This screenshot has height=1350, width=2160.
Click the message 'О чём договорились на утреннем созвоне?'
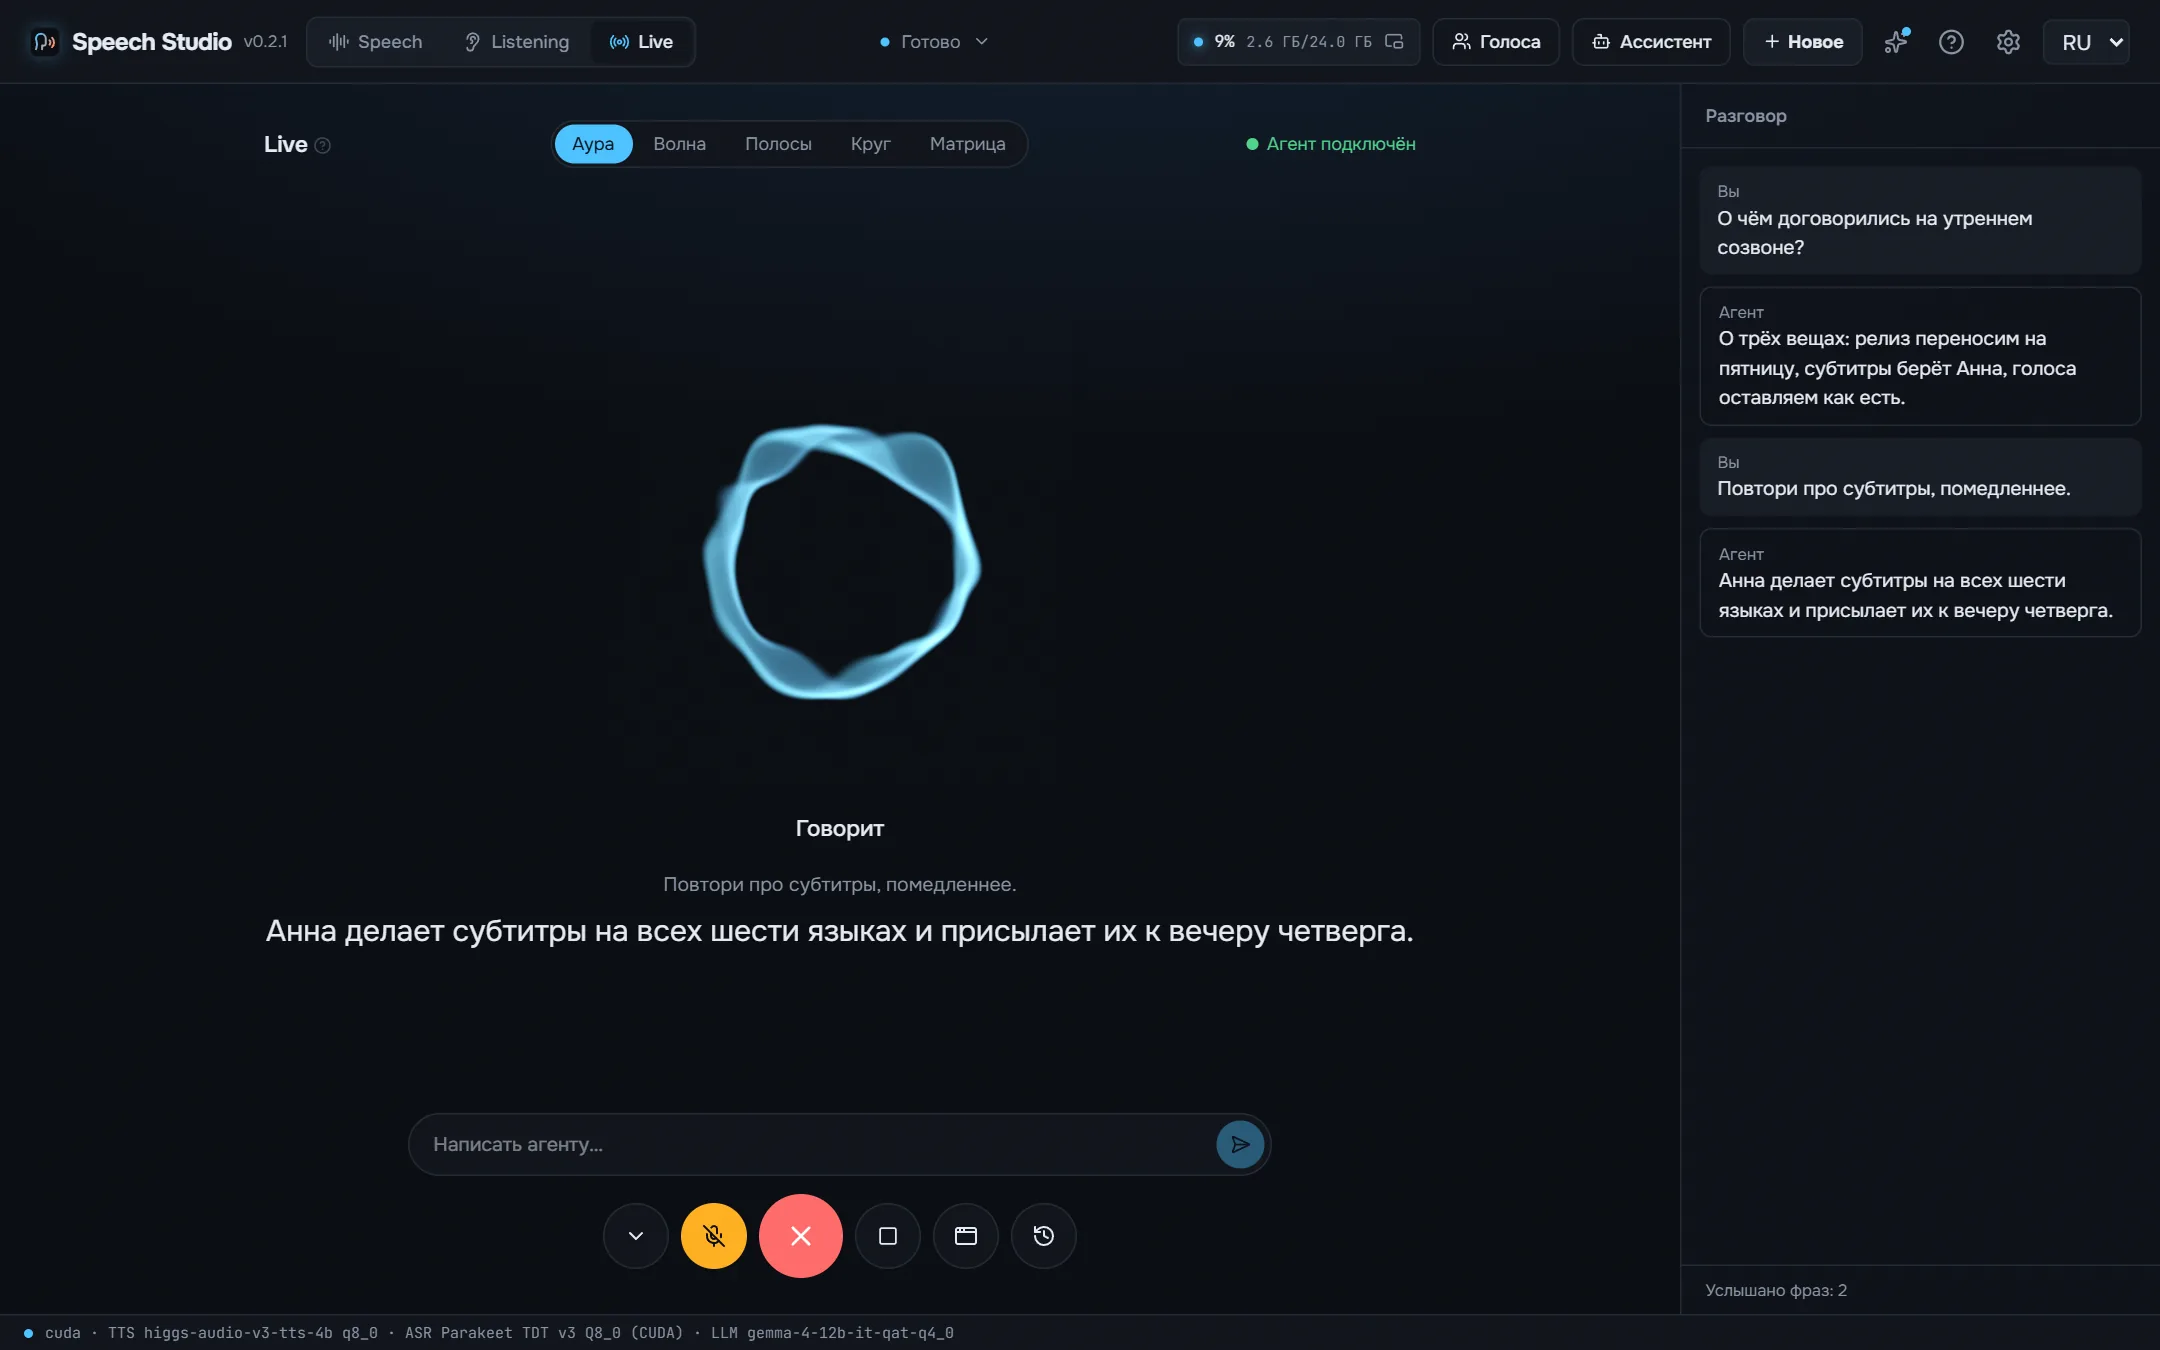tap(1919, 221)
